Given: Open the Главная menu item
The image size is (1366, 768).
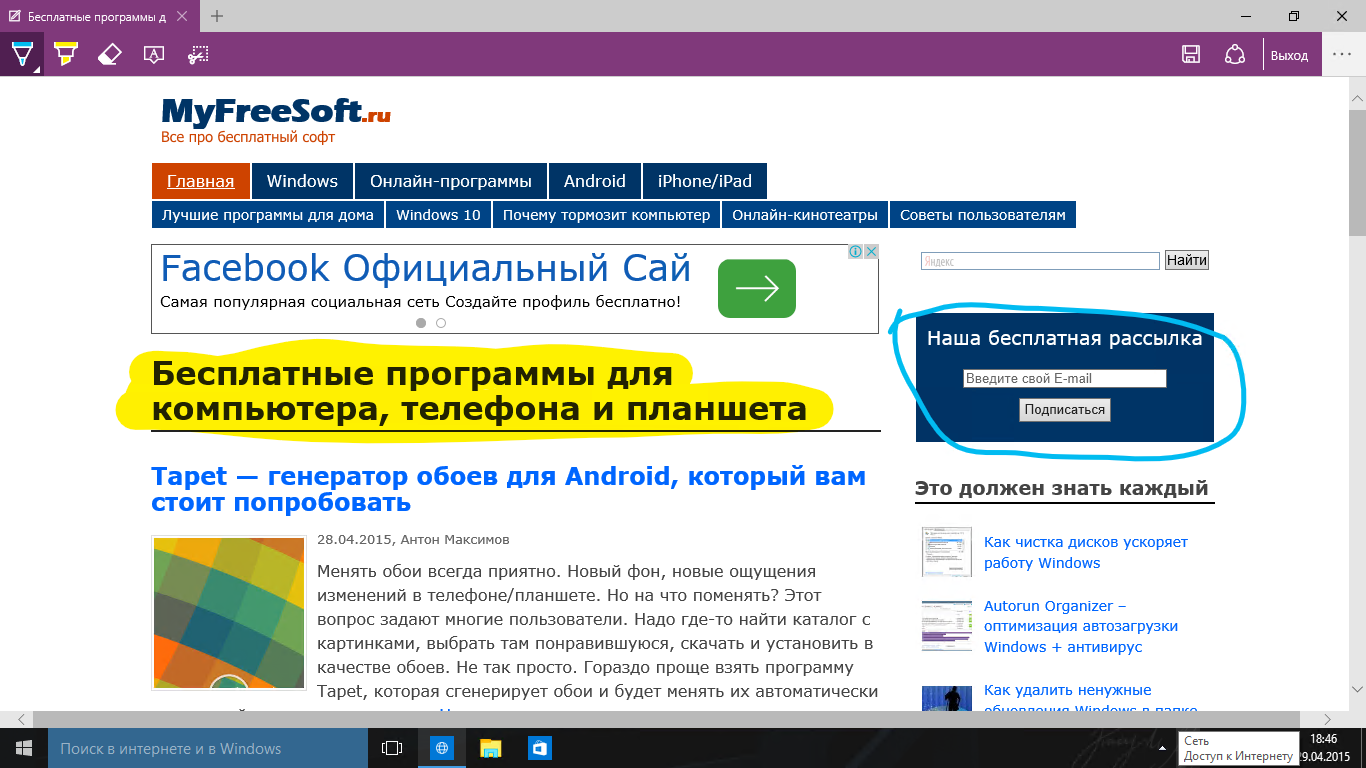Looking at the screenshot, I should (x=201, y=181).
